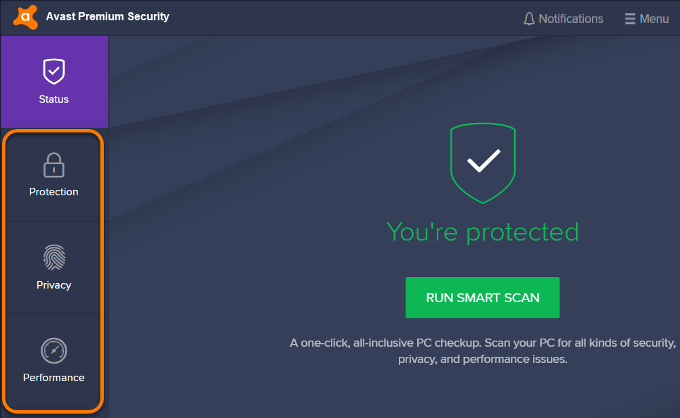Click the large green shield checkmark
Viewport: 680px width, 418px height.
point(483,163)
